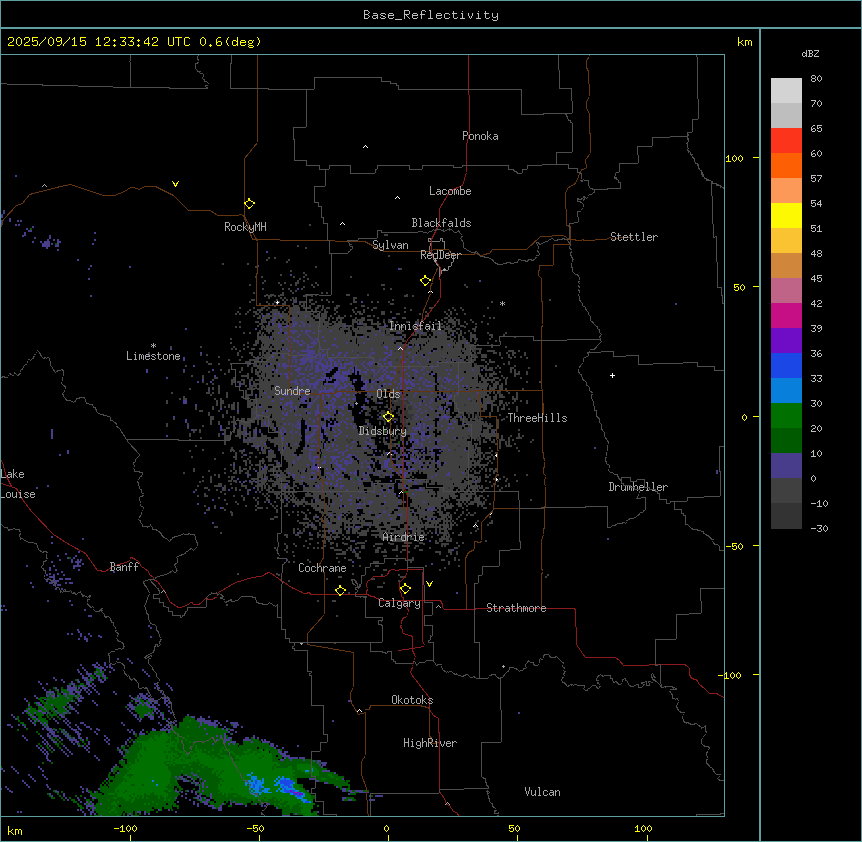This screenshot has width=862, height=842.
Task: Click the 'Sundre' city label
Action: tap(292, 391)
